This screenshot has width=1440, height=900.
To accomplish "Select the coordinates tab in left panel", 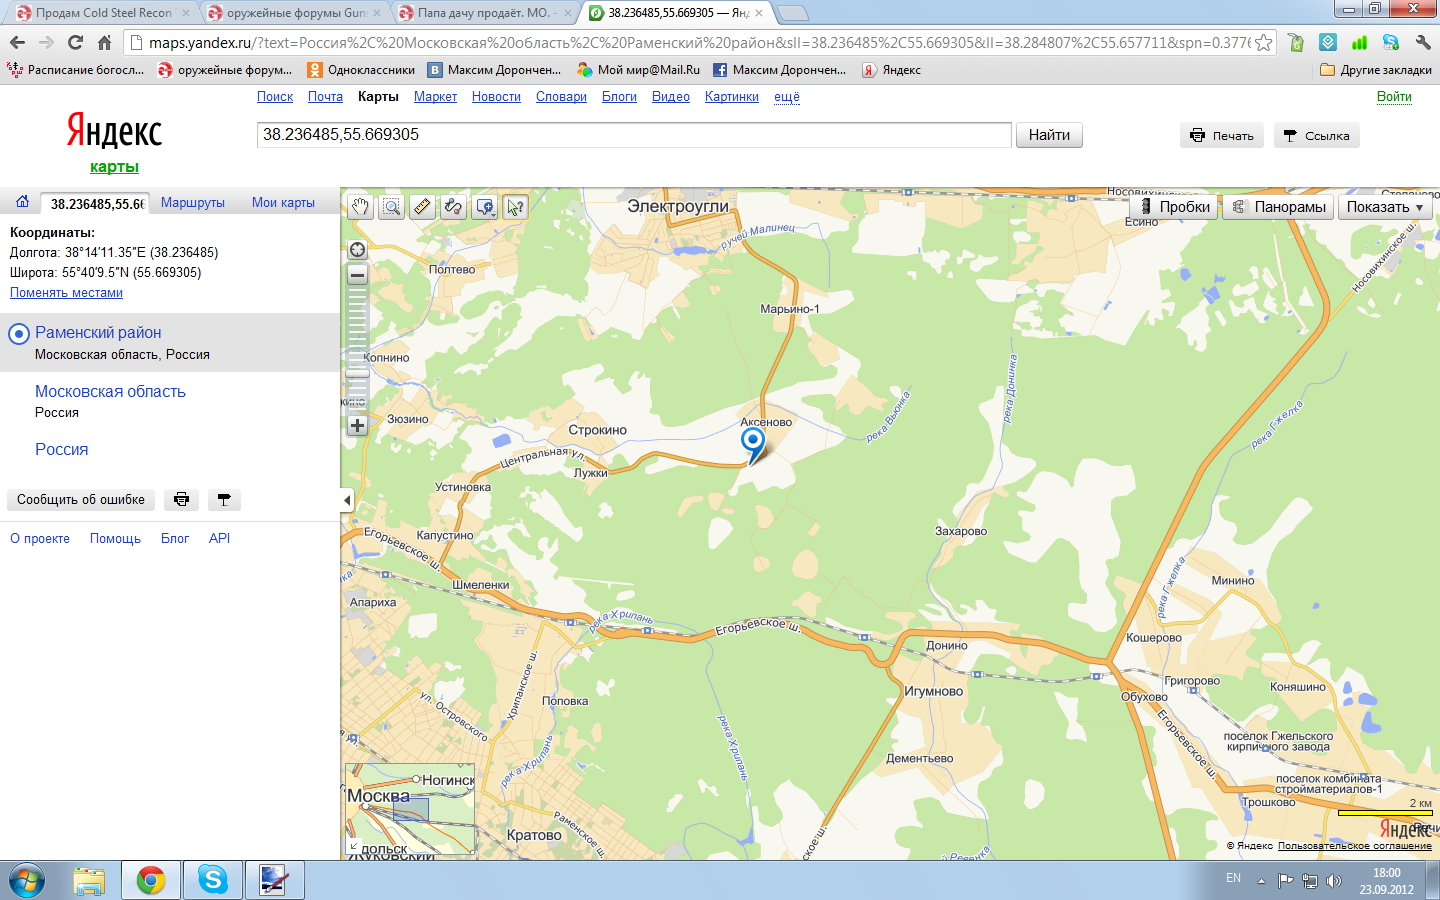I will point(97,203).
